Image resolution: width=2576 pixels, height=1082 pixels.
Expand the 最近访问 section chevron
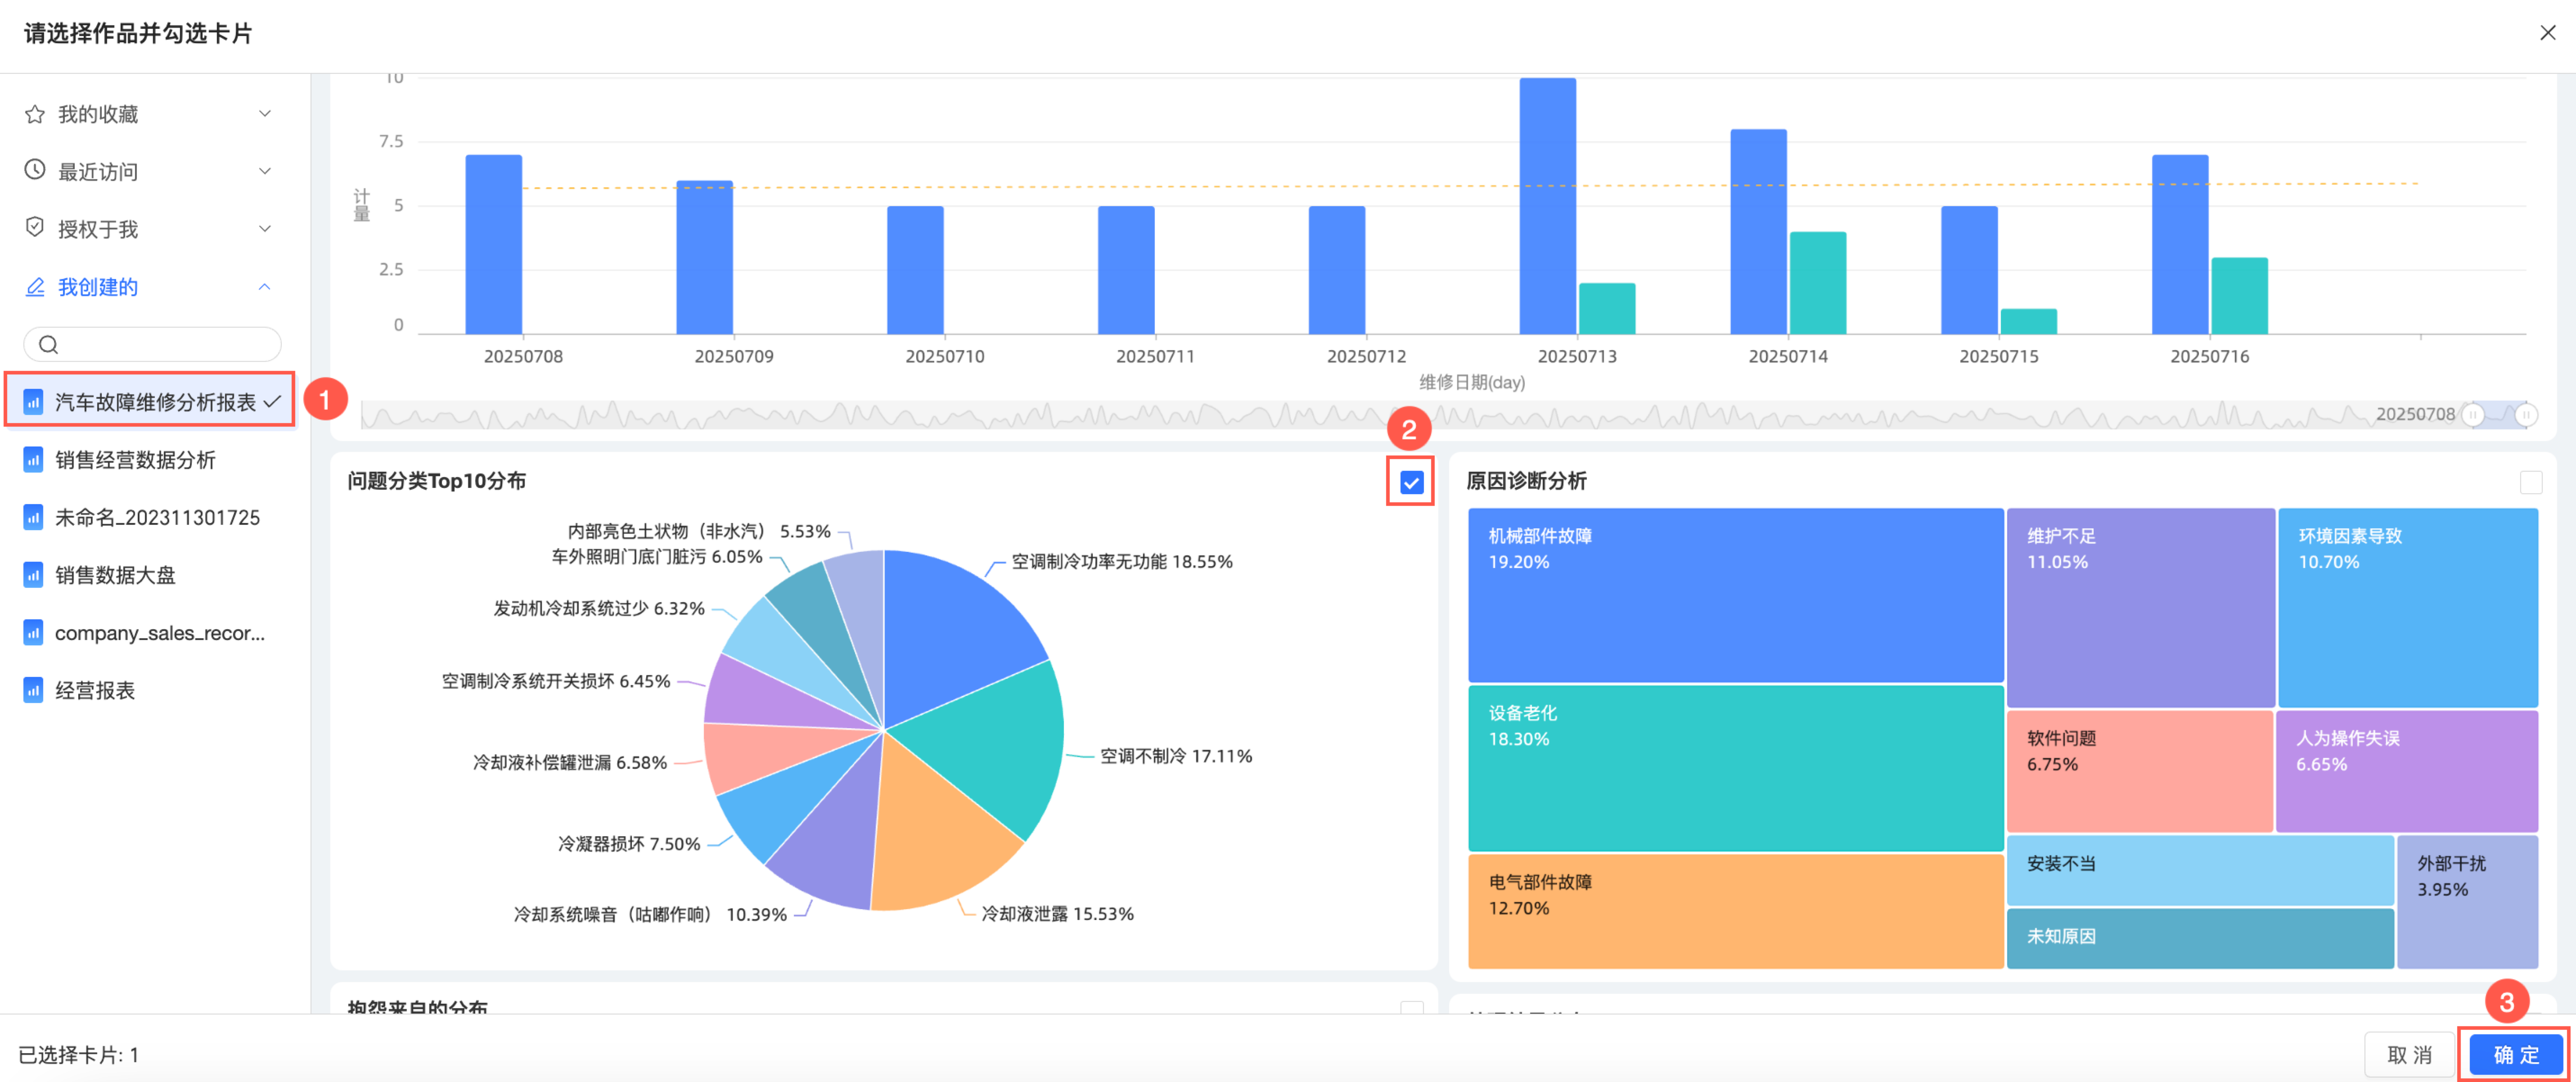[265, 171]
